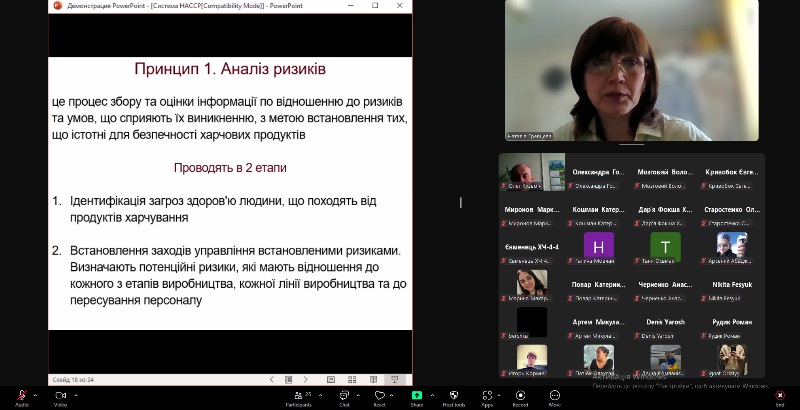Open Host tools in the toolbar

452,396
